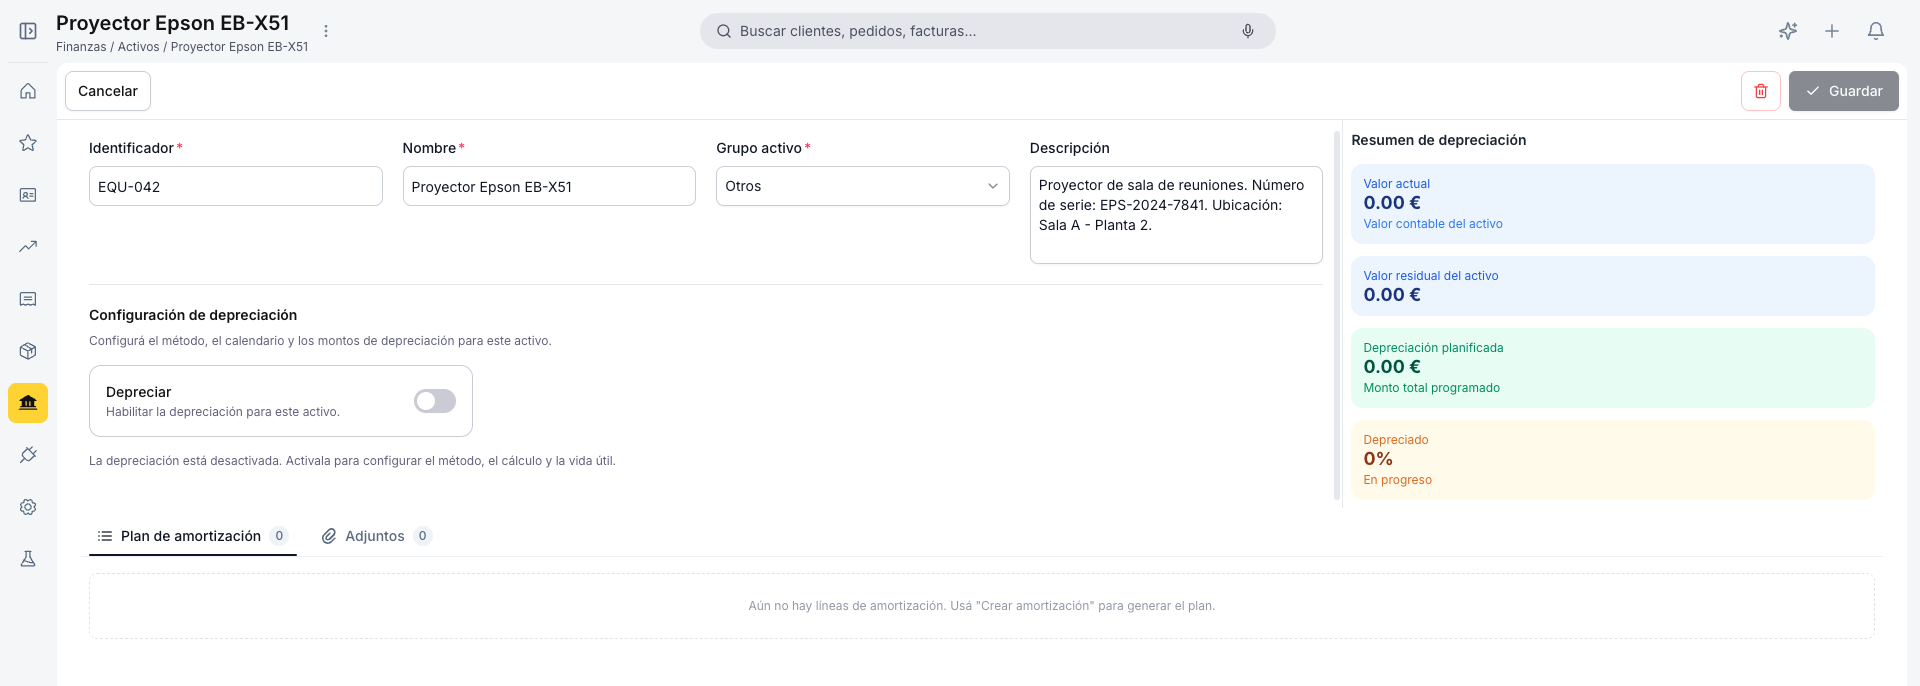Image resolution: width=1920 pixels, height=686 pixels.
Task: Click the global search field
Action: (x=988, y=31)
